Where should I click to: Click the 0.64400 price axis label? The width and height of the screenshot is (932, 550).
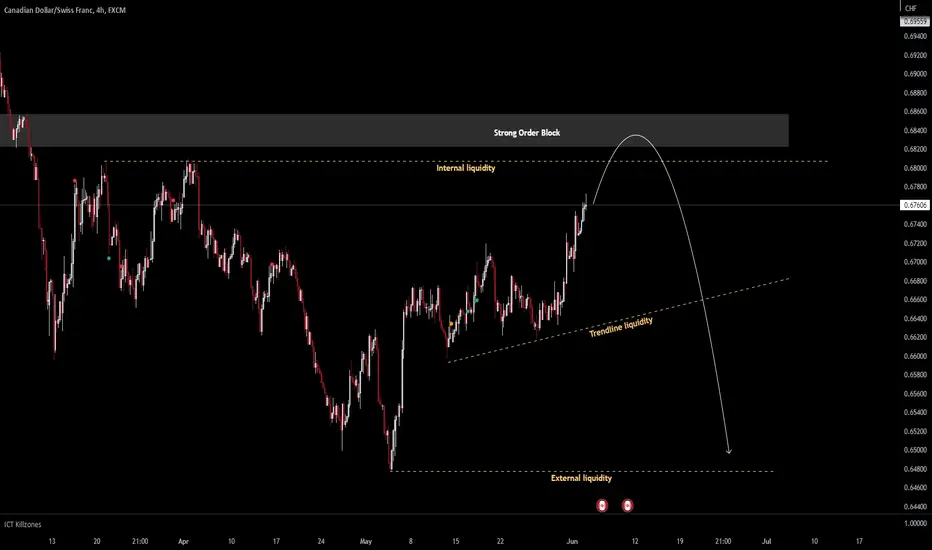915,507
